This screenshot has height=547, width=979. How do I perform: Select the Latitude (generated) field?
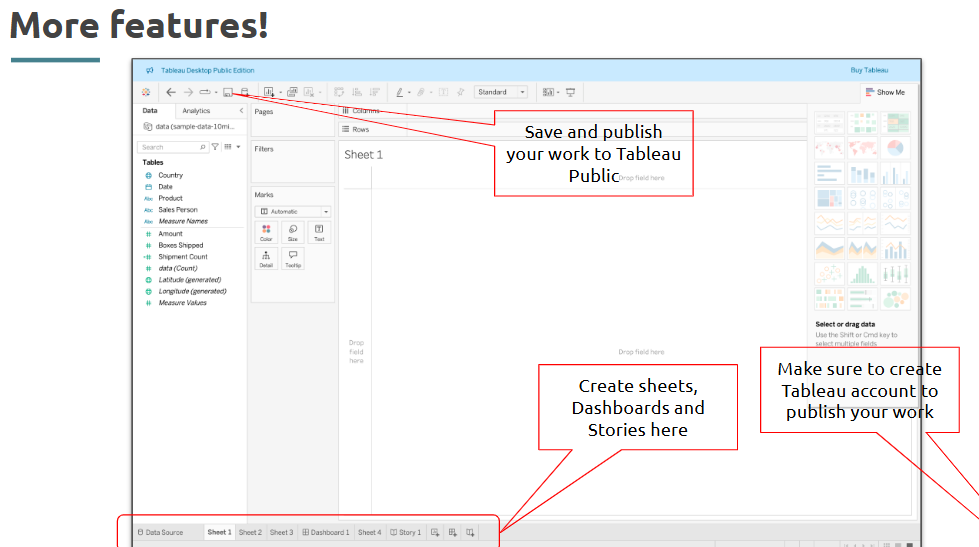click(x=190, y=280)
